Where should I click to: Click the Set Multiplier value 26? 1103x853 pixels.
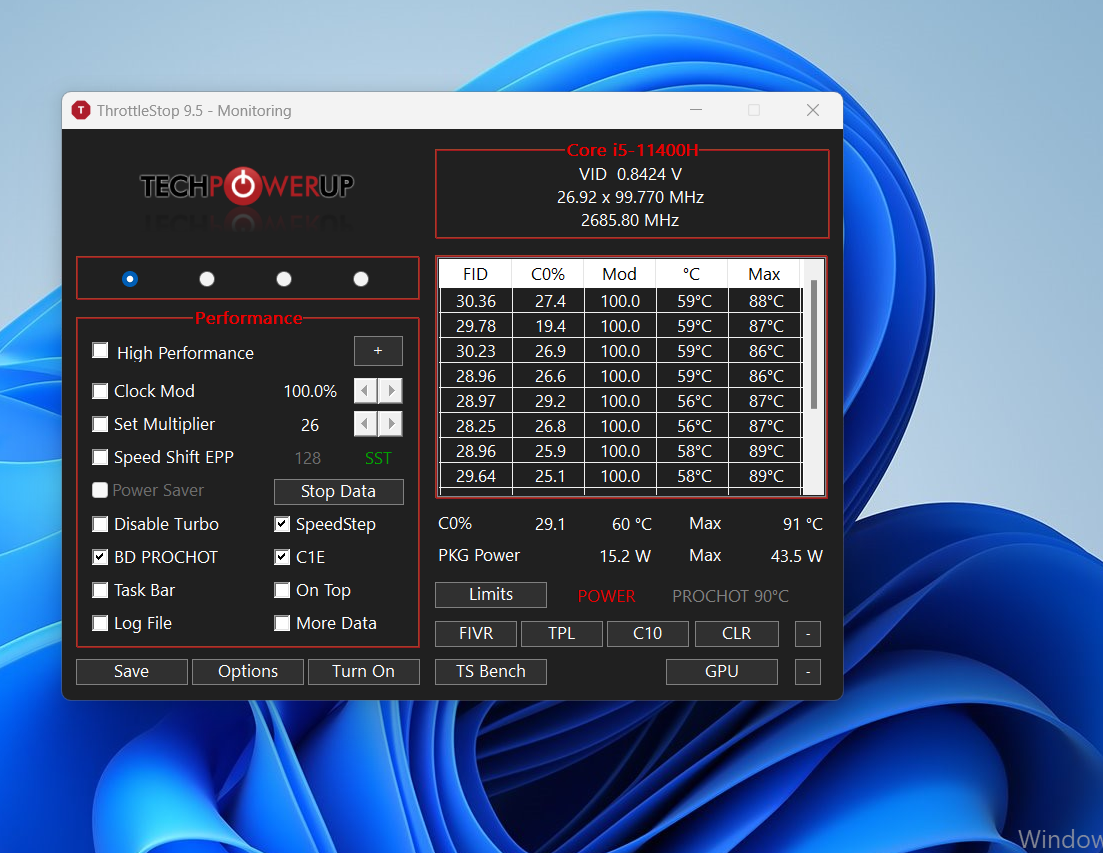(310, 425)
